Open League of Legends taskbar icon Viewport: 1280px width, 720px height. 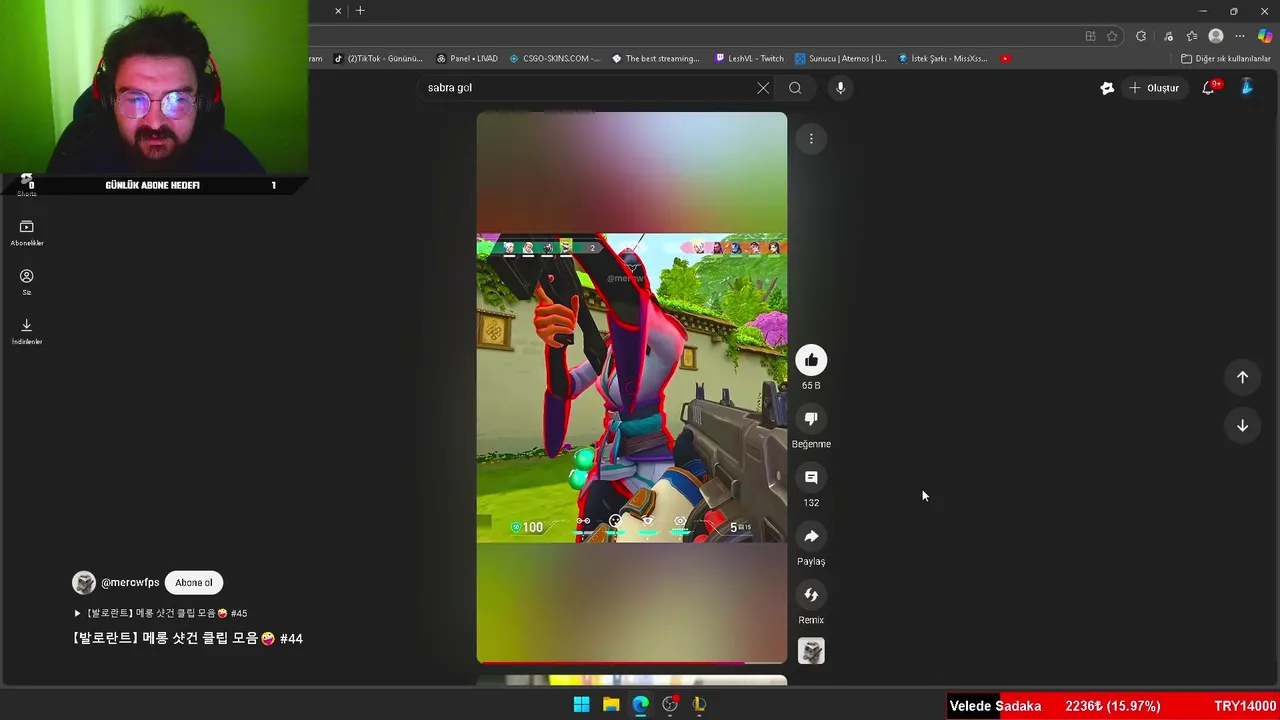pyautogui.click(x=699, y=704)
